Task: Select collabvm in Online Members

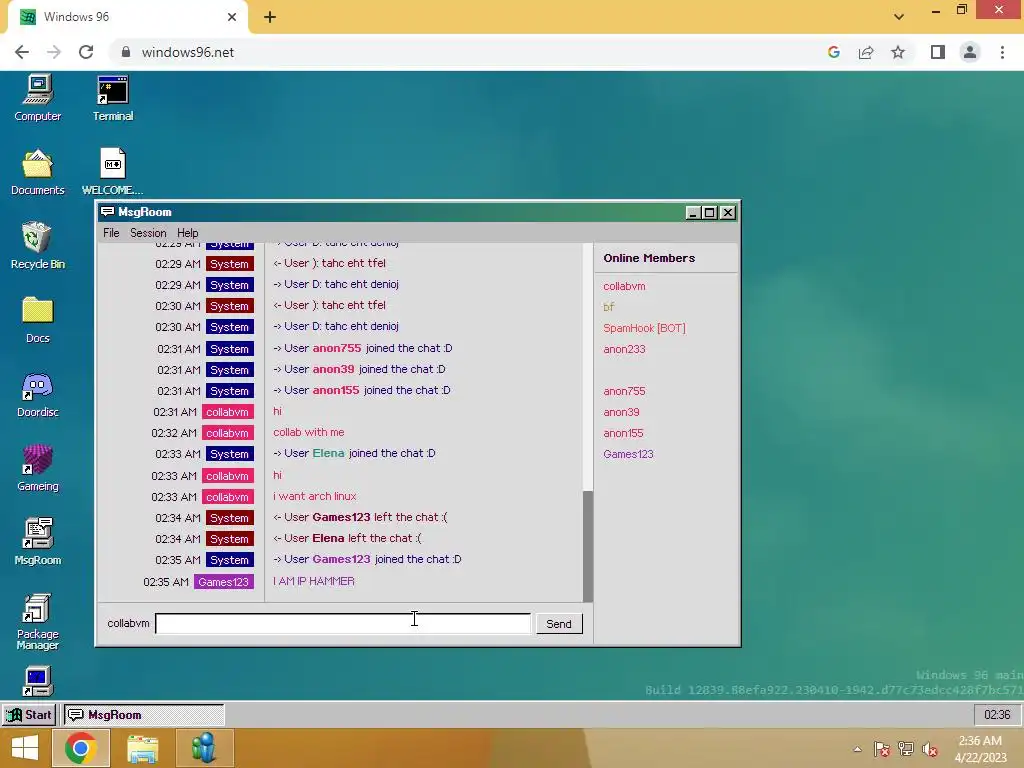Action: click(624, 286)
